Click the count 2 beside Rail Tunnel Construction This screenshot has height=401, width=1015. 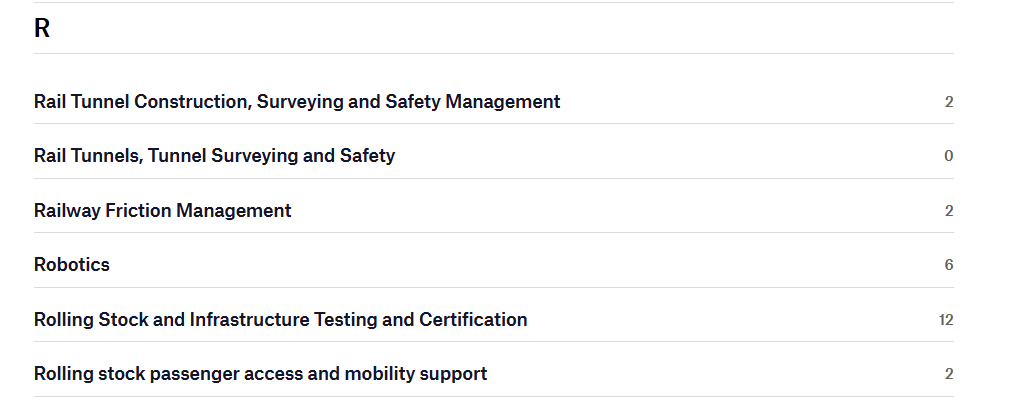(x=948, y=102)
